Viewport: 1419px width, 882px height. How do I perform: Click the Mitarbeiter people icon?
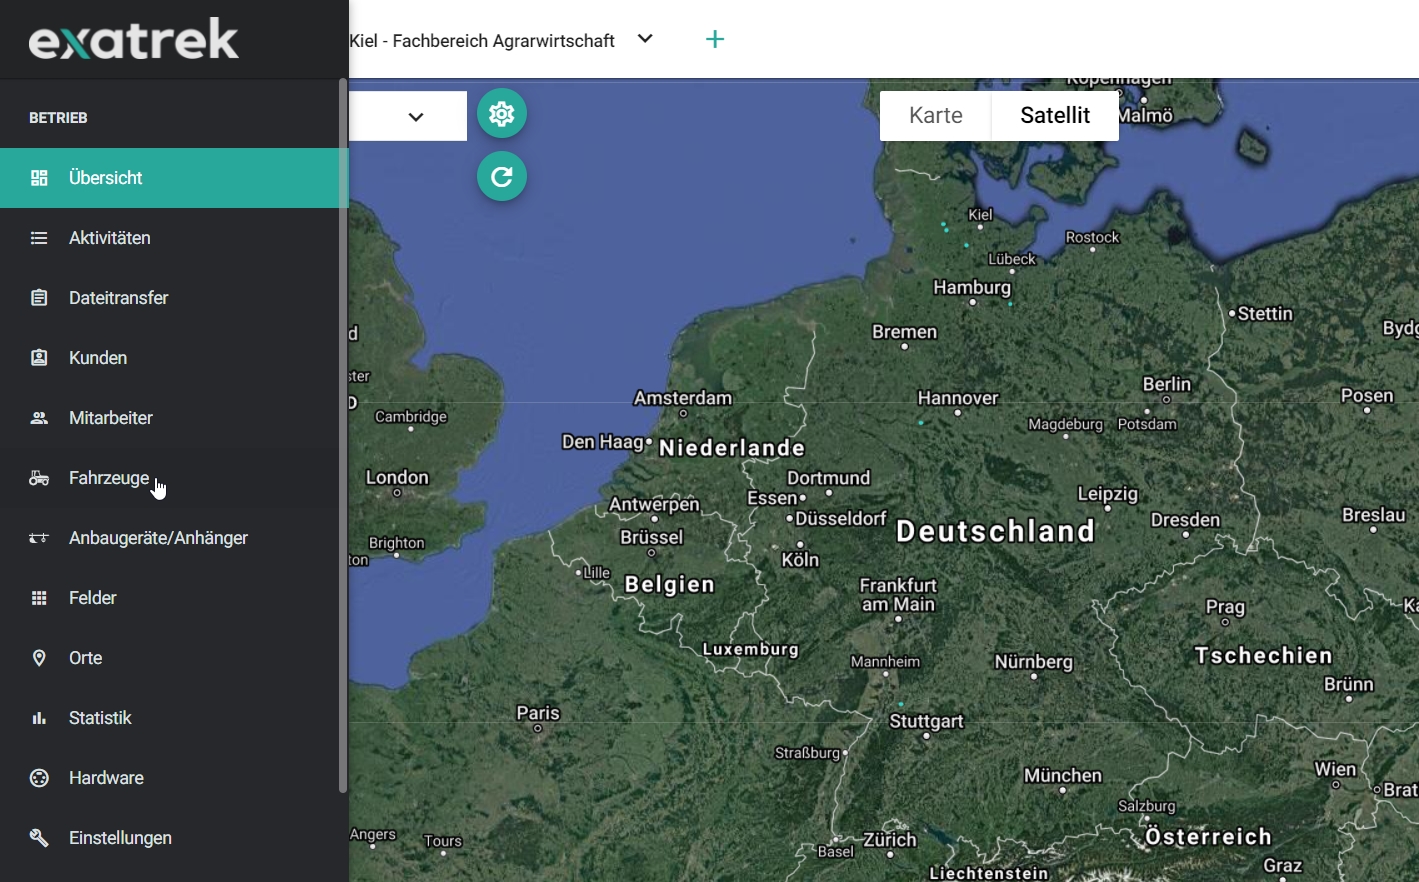[x=39, y=418]
